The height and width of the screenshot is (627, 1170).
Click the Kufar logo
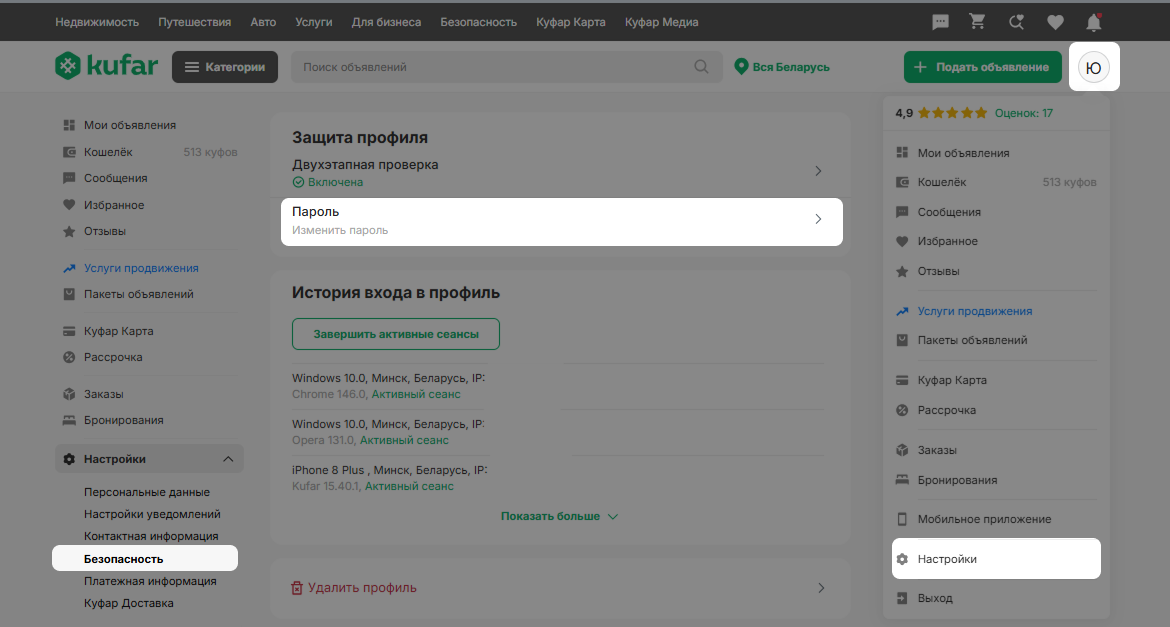click(x=106, y=66)
